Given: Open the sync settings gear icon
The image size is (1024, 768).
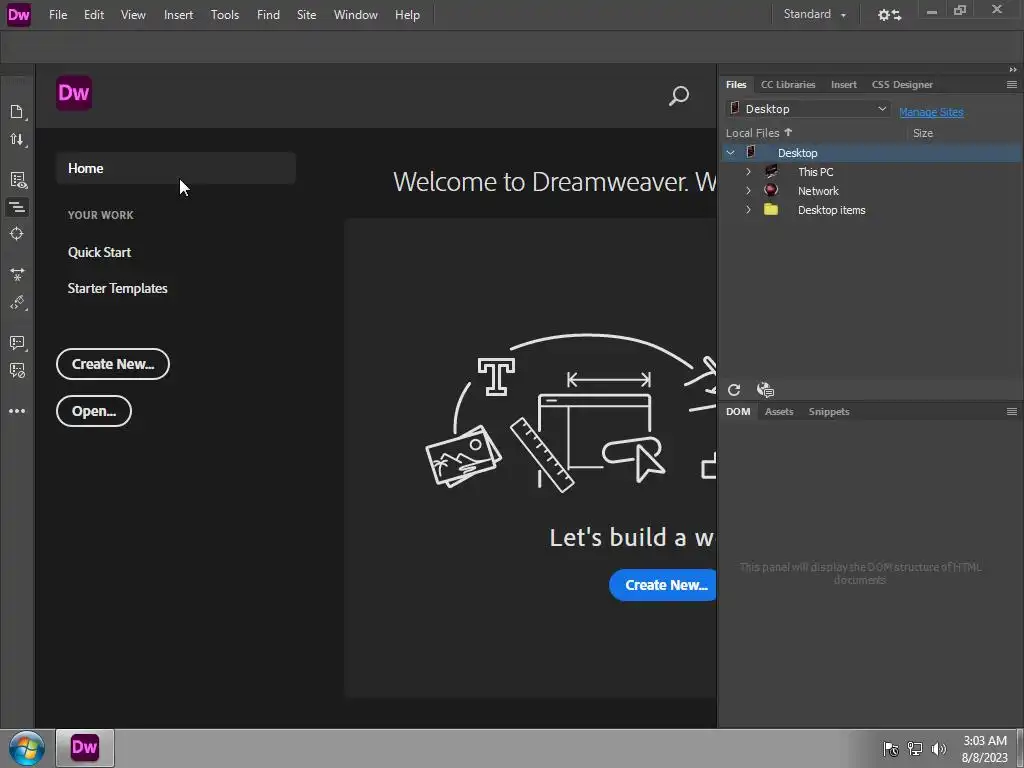Looking at the screenshot, I should [x=889, y=14].
